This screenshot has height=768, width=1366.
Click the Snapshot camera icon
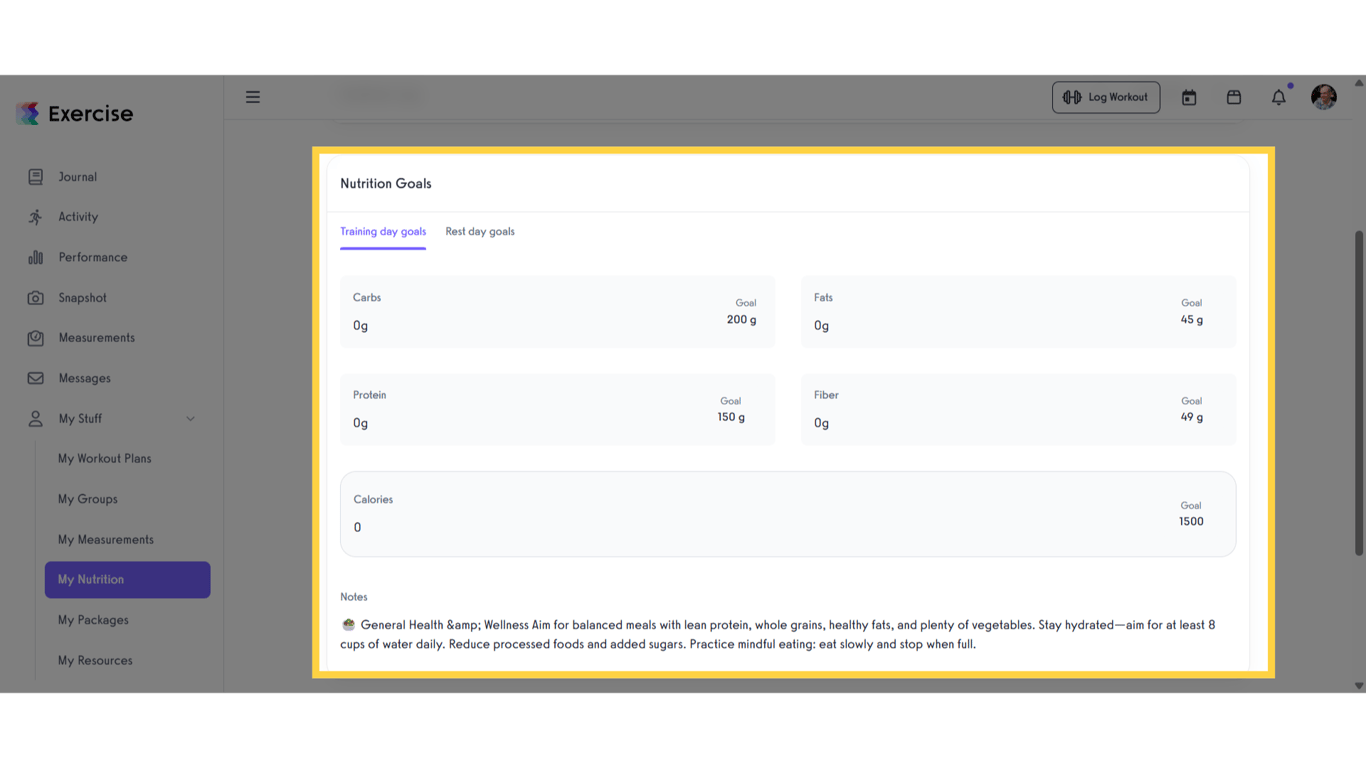point(36,298)
